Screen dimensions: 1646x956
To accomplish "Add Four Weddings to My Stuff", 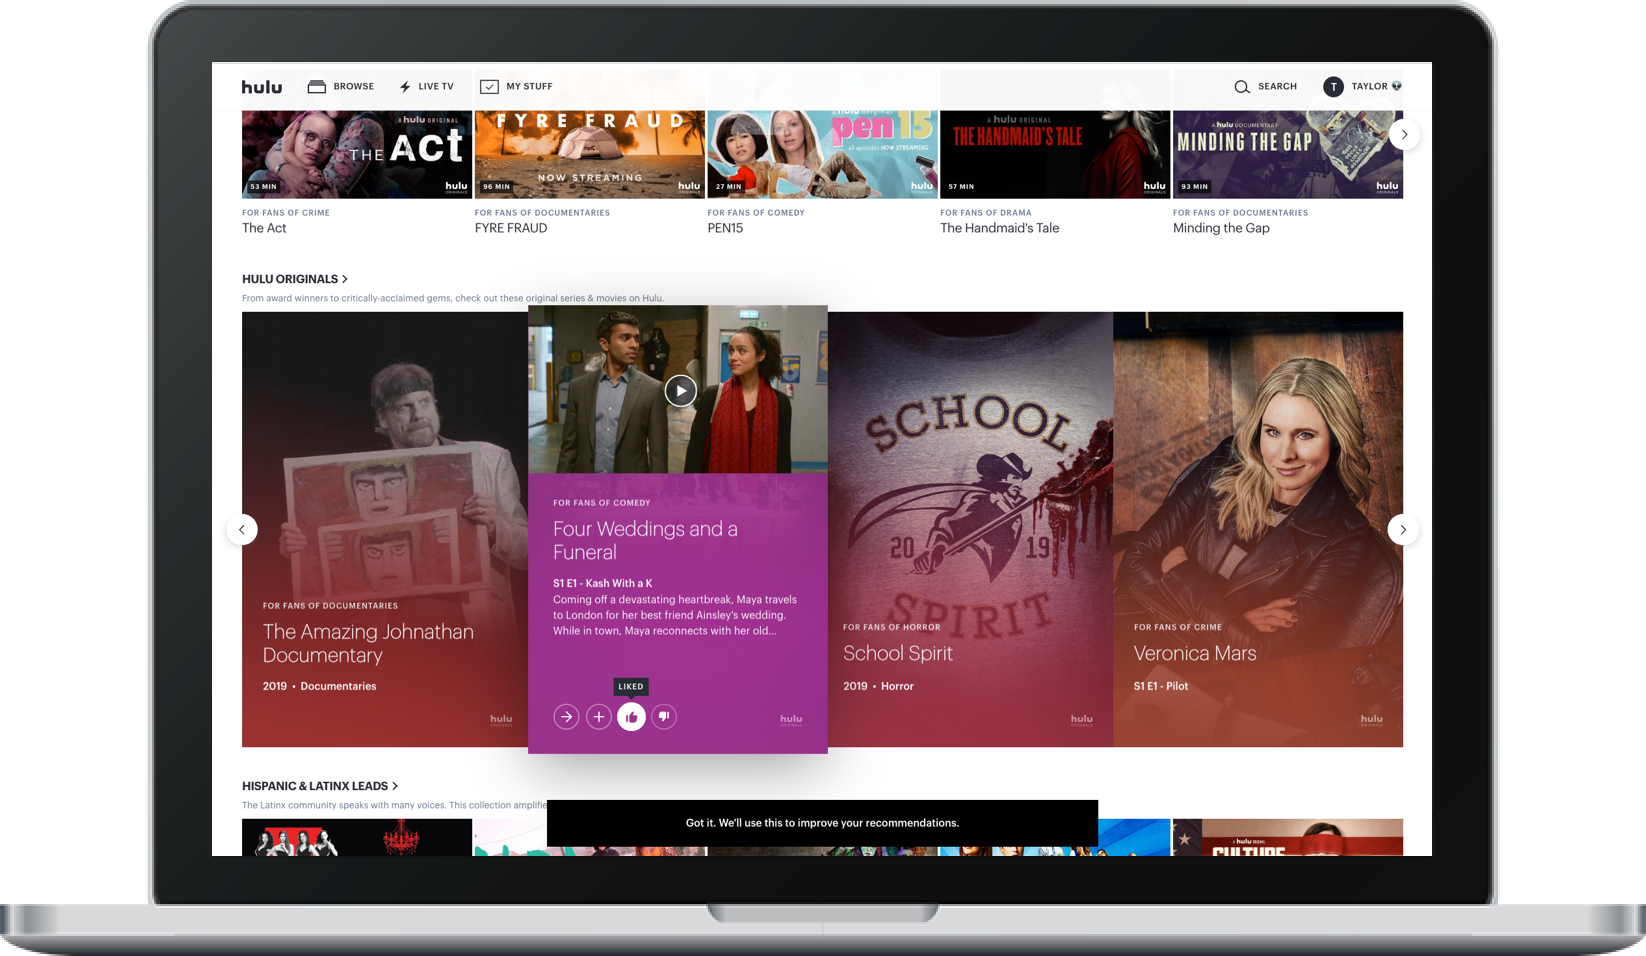I will [x=598, y=717].
